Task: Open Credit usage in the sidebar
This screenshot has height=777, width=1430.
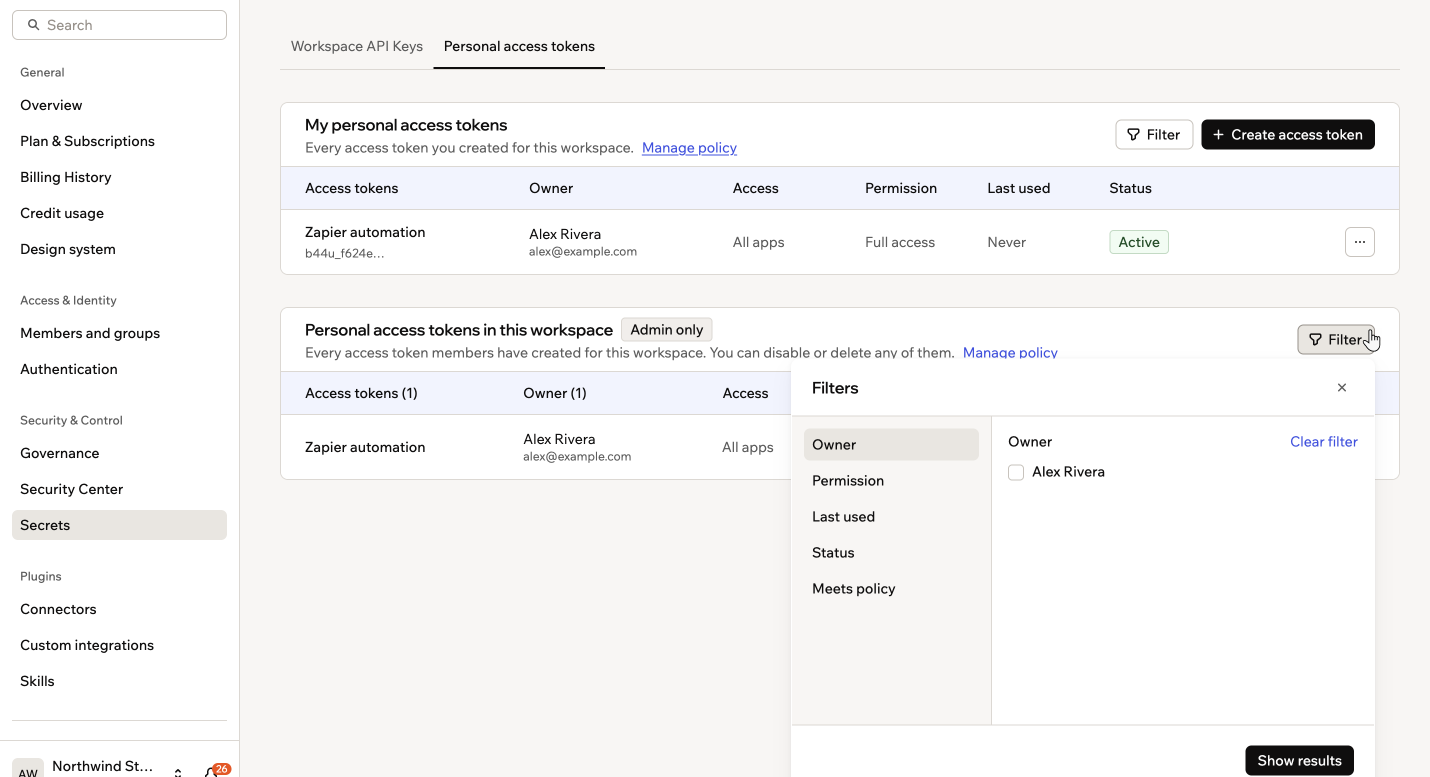Action: (x=119, y=213)
